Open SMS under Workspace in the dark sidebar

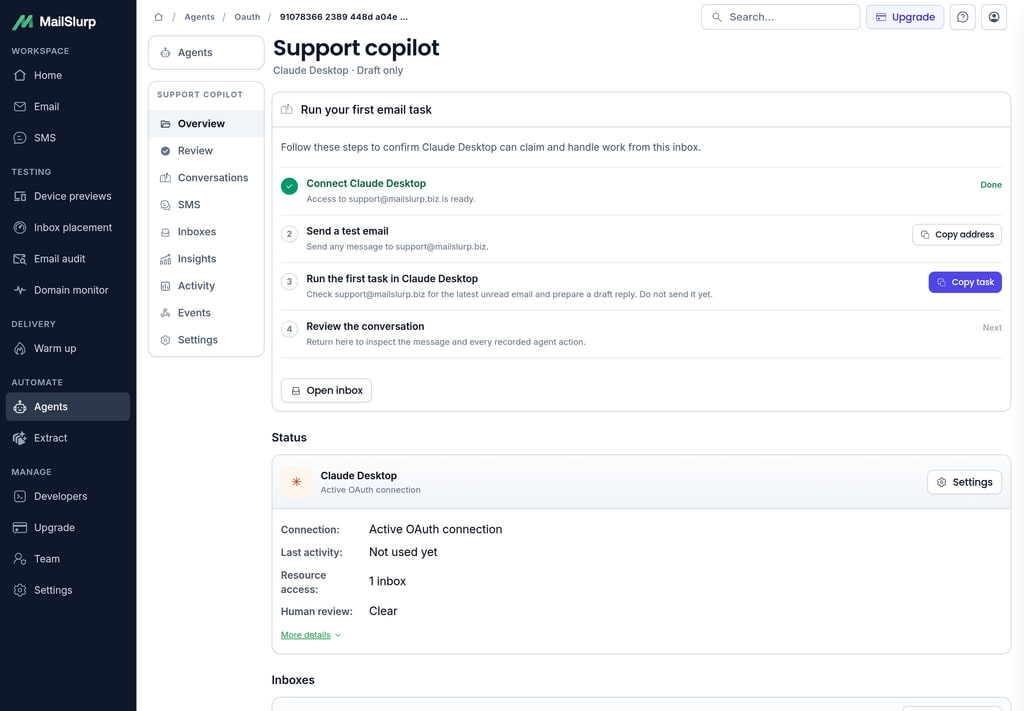[x=68, y=138]
